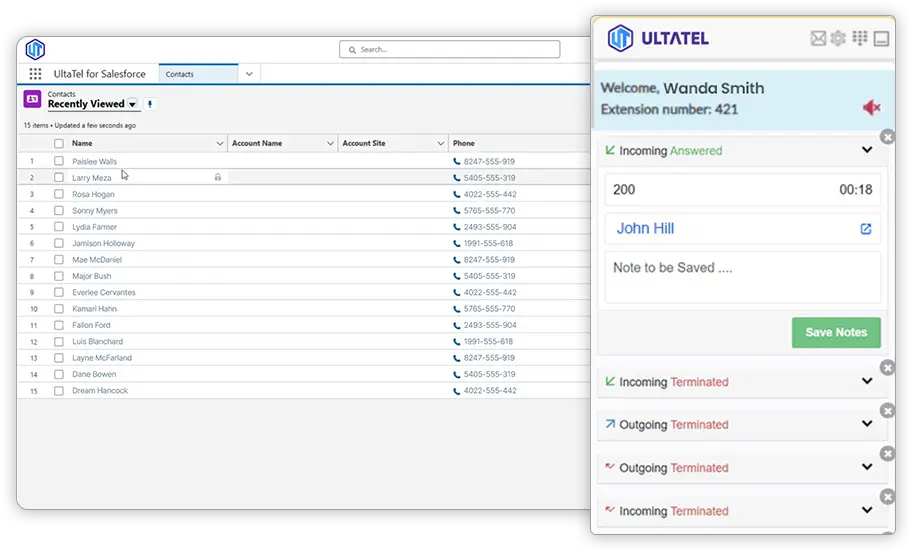Open the tab dropdown next to Contacts
Screen dimensions: 912x552
pyautogui.click(x=249, y=74)
